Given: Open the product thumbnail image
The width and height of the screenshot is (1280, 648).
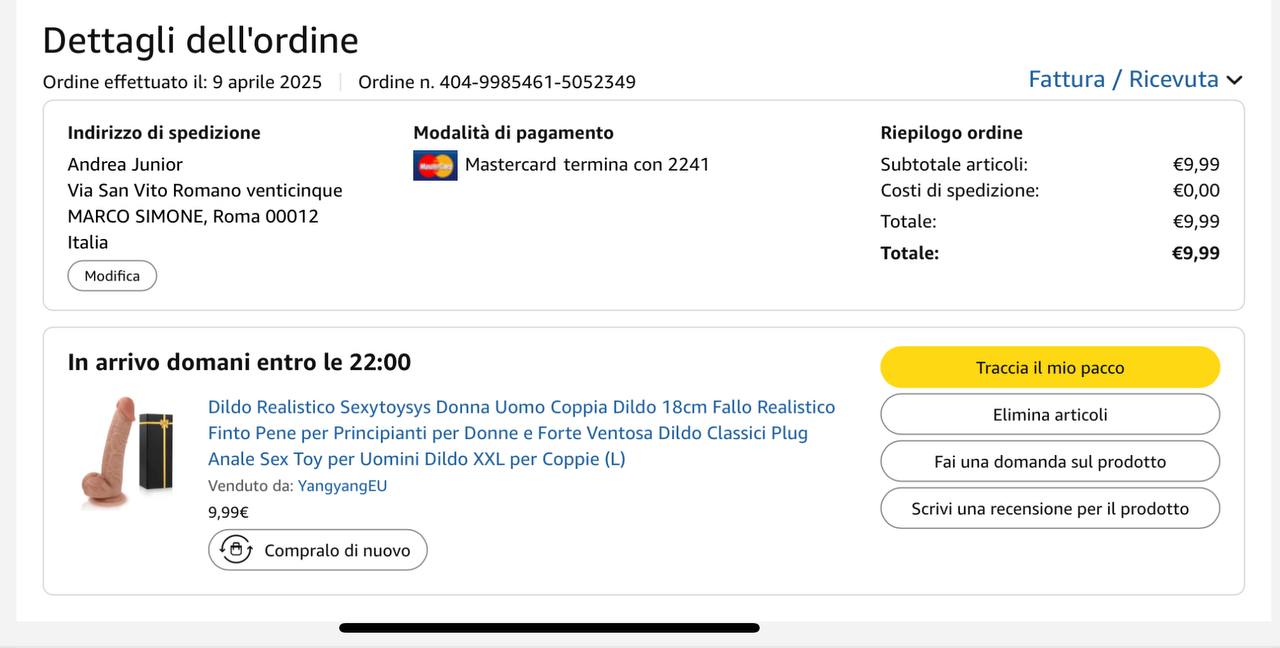Looking at the screenshot, I should pyautogui.click(x=127, y=452).
